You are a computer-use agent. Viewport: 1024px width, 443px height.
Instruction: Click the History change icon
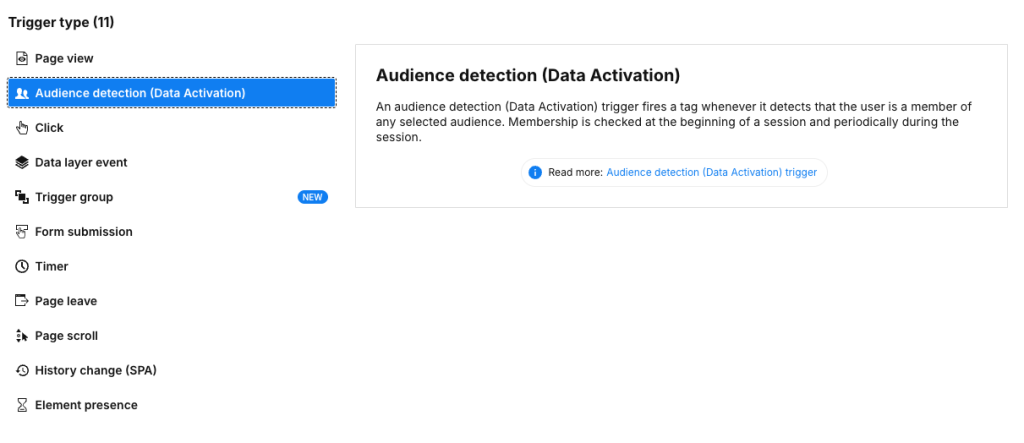pyautogui.click(x=22, y=371)
